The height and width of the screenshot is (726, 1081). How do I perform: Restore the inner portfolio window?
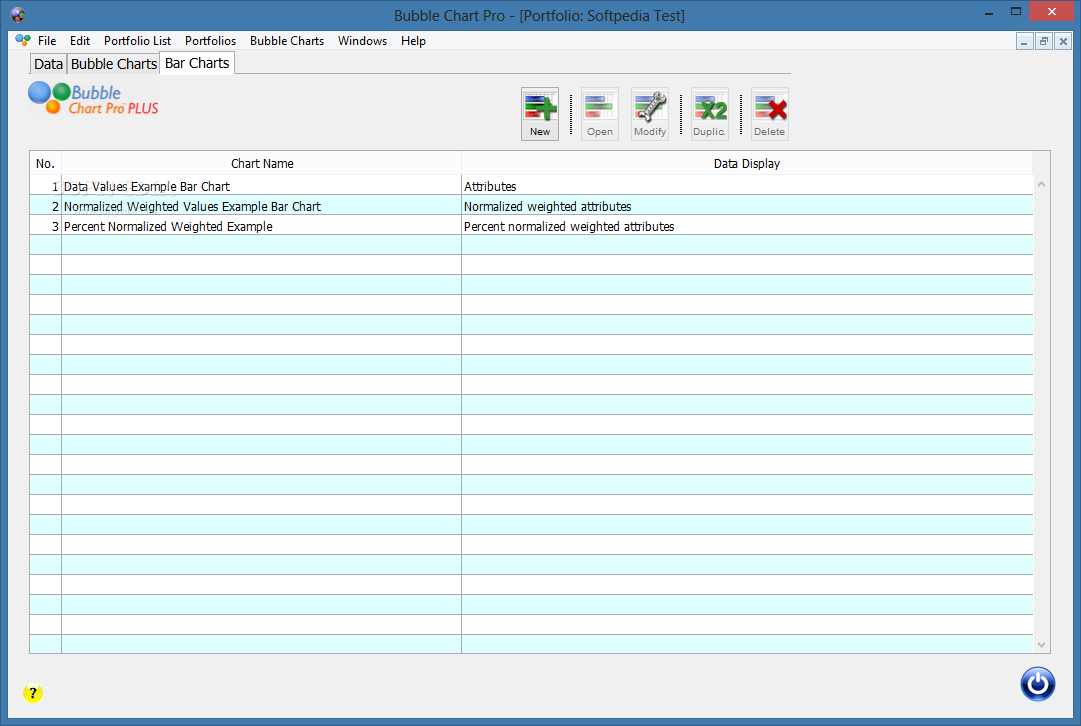pyautogui.click(x=1044, y=41)
